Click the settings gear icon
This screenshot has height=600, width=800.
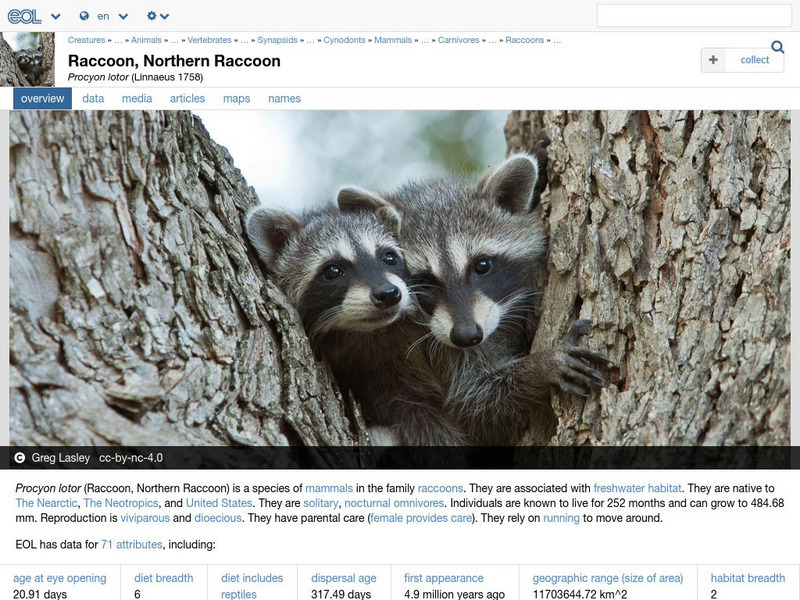[x=152, y=16]
